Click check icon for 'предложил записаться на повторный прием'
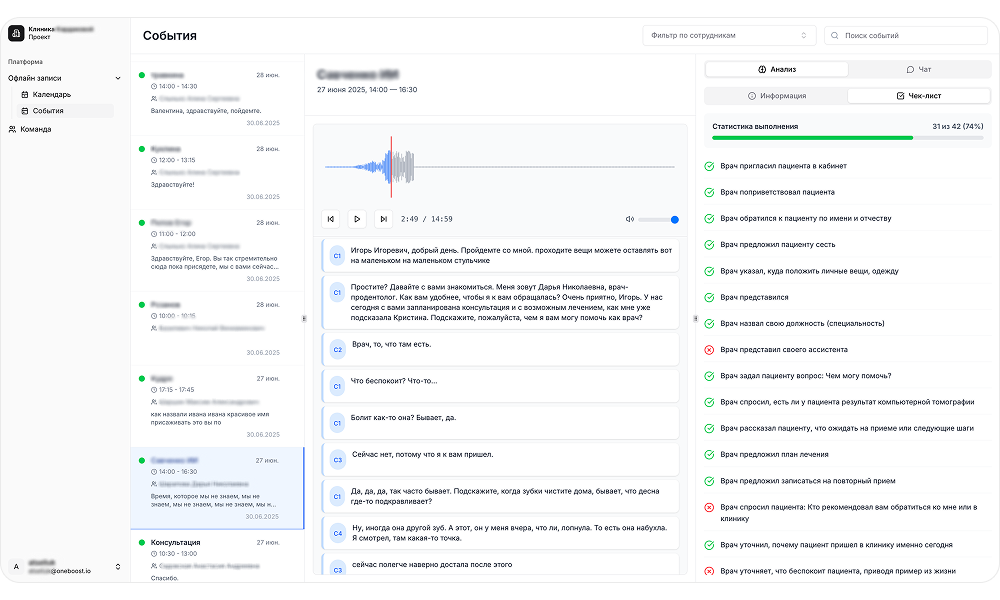The height and width of the screenshot is (600, 1000). coord(709,481)
